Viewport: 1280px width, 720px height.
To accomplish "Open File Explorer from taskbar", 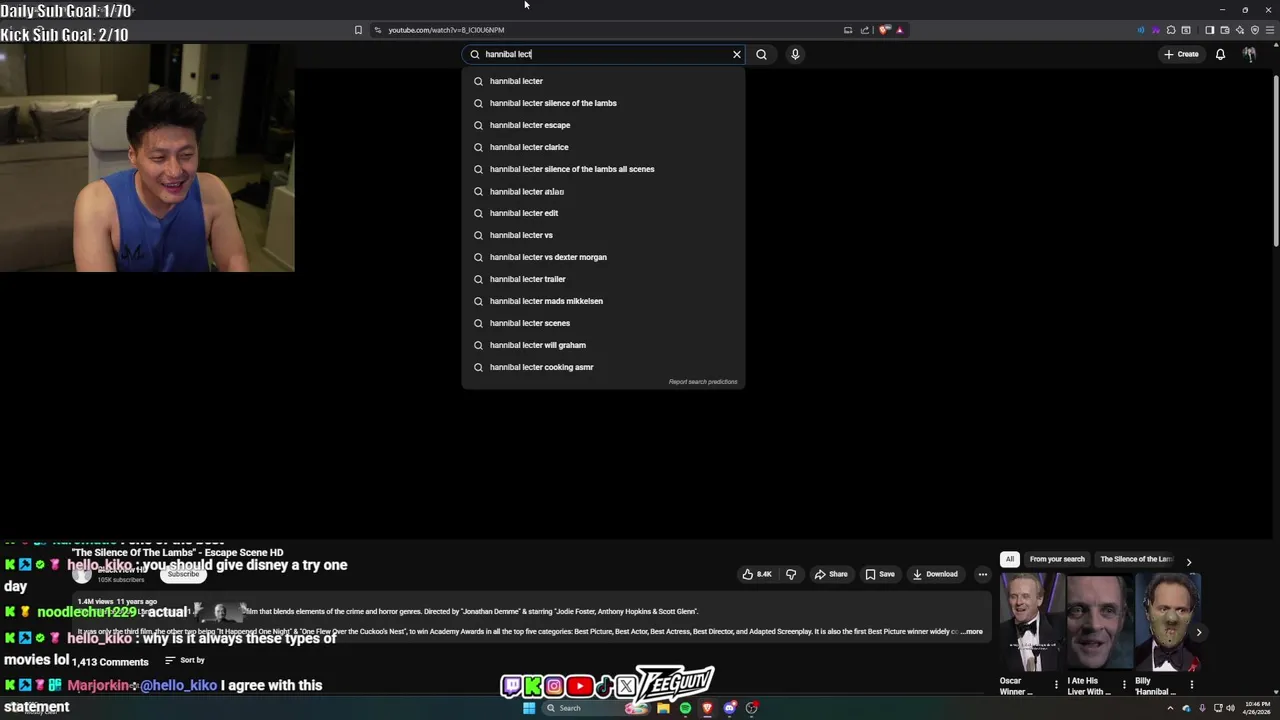I will pyautogui.click(x=663, y=708).
